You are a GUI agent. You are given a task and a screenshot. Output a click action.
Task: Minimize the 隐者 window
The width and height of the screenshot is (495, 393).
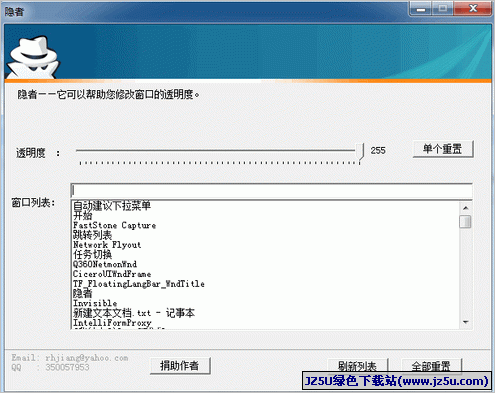coord(421,9)
